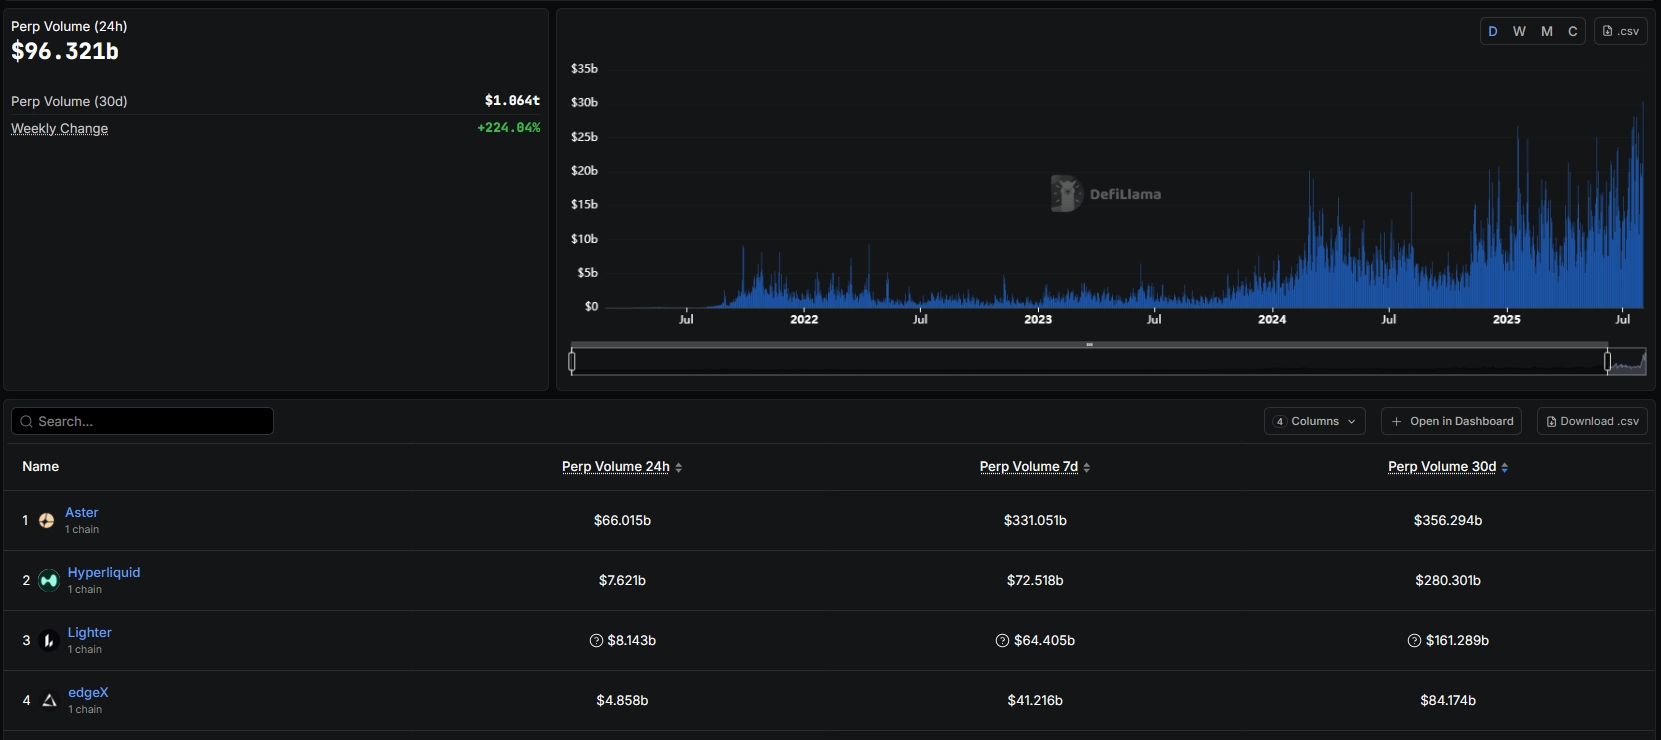Image resolution: width=1661 pixels, height=740 pixels.
Task: Click the Aster protocol logo icon
Action: pos(46,520)
